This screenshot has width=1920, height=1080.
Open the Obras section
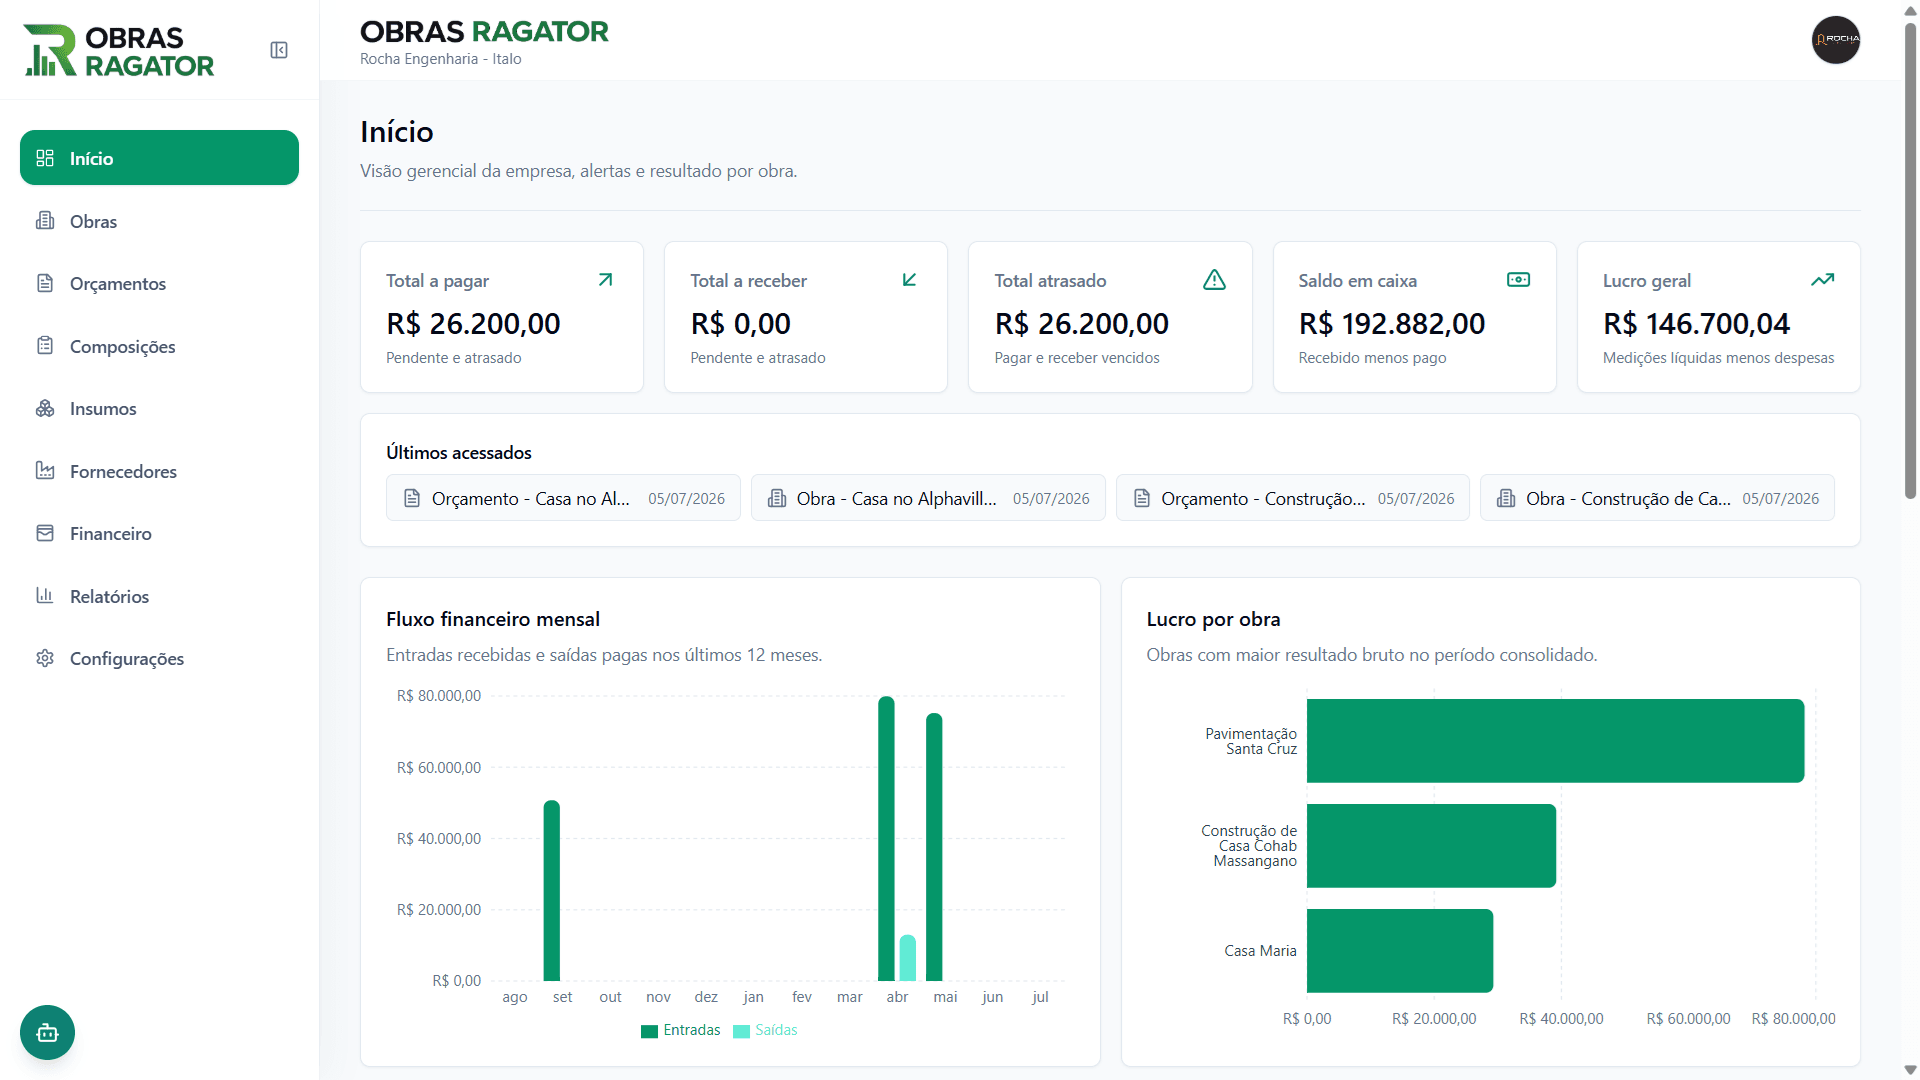[159, 221]
